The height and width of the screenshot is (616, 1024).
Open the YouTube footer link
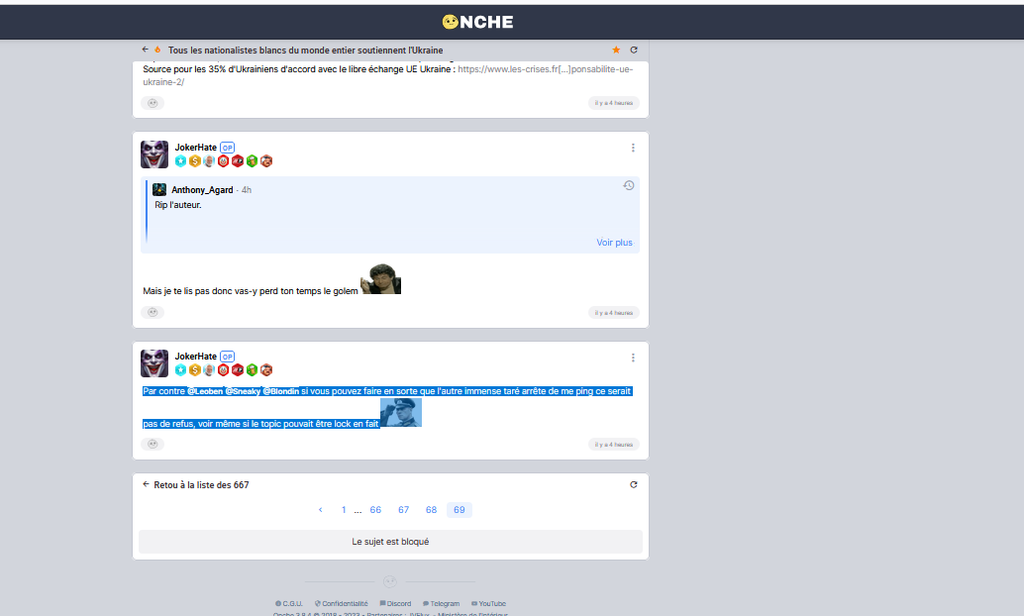coord(488,604)
